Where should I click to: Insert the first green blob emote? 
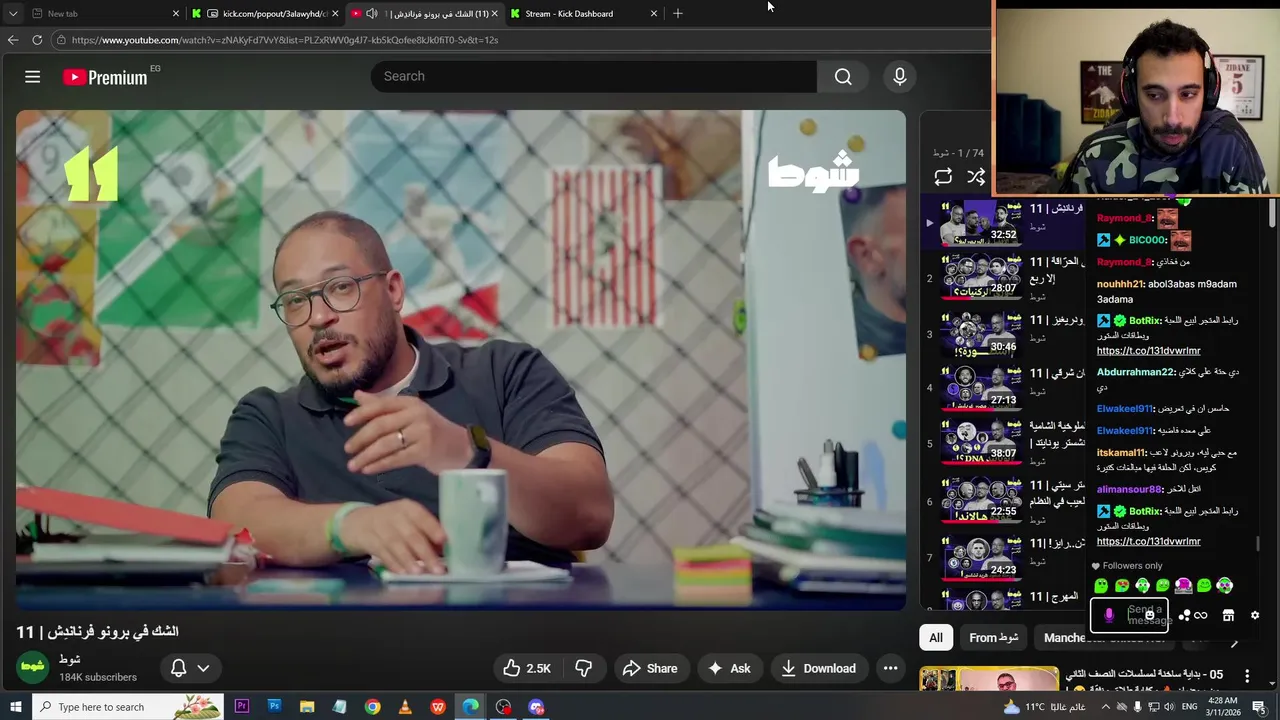(x=1101, y=586)
